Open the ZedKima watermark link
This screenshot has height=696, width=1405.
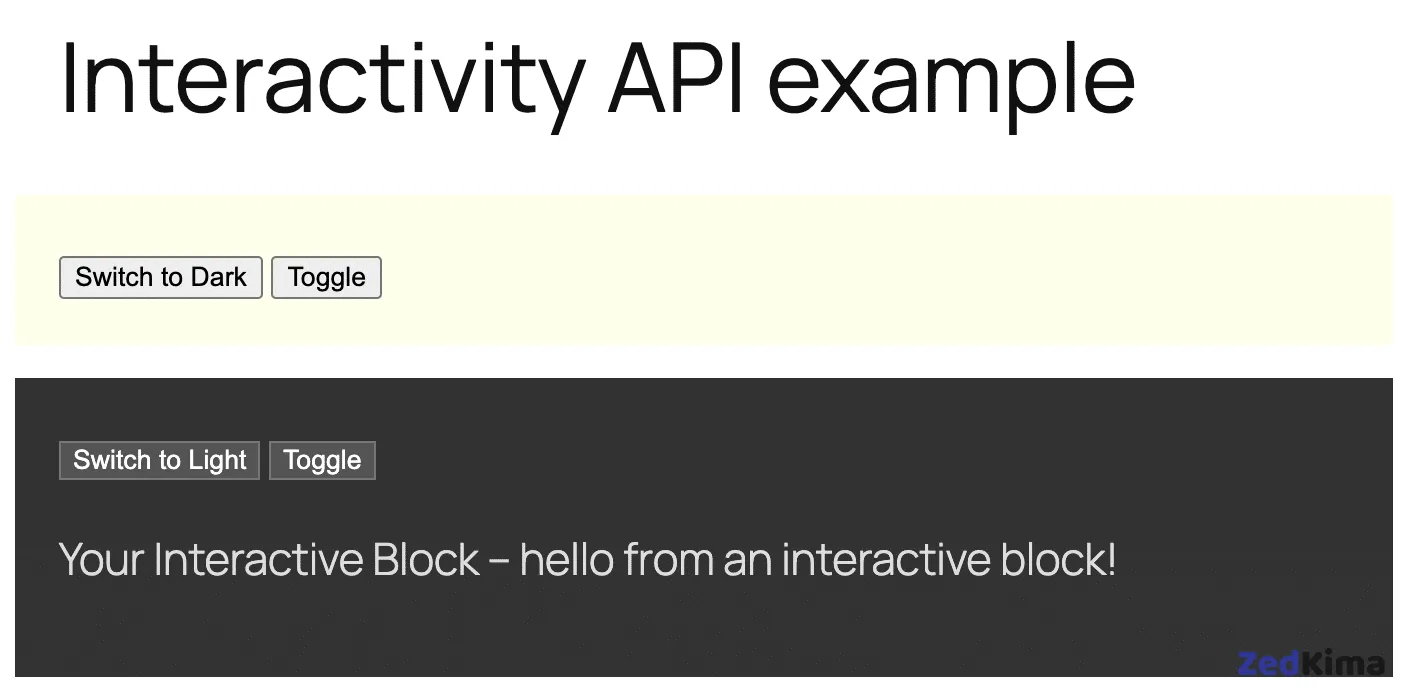1311,663
